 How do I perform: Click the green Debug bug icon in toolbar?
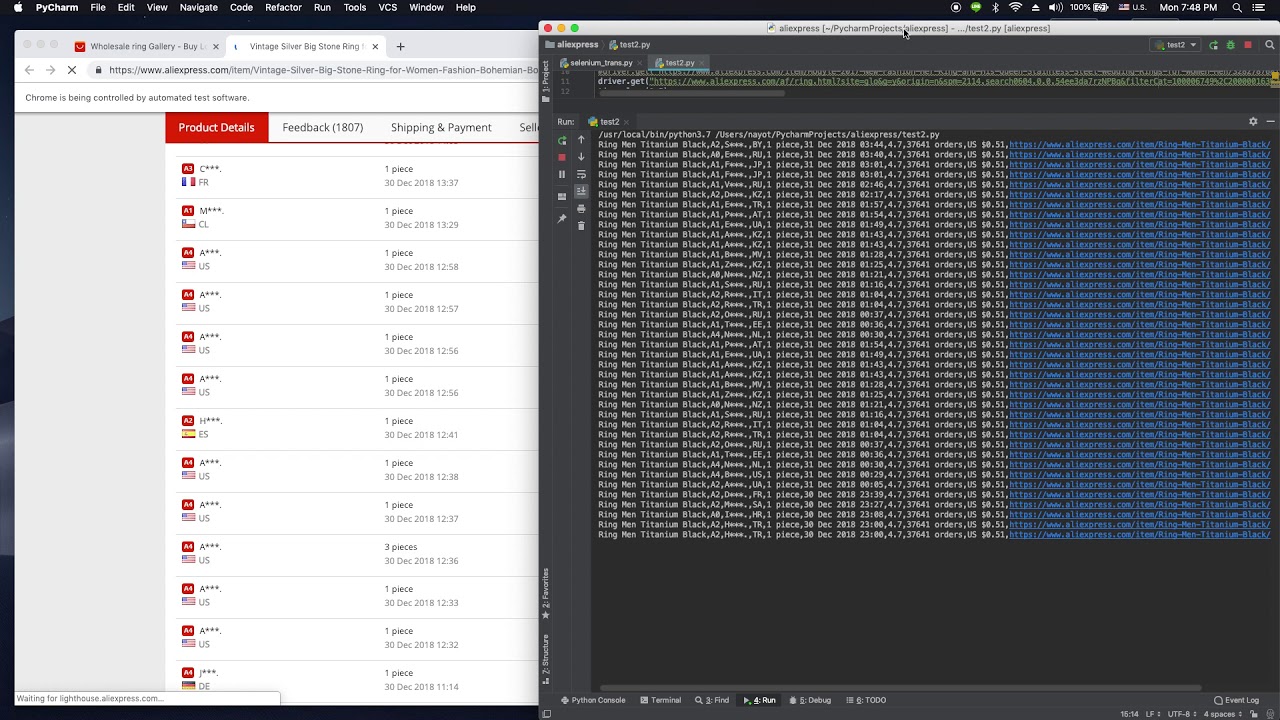click(1230, 45)
